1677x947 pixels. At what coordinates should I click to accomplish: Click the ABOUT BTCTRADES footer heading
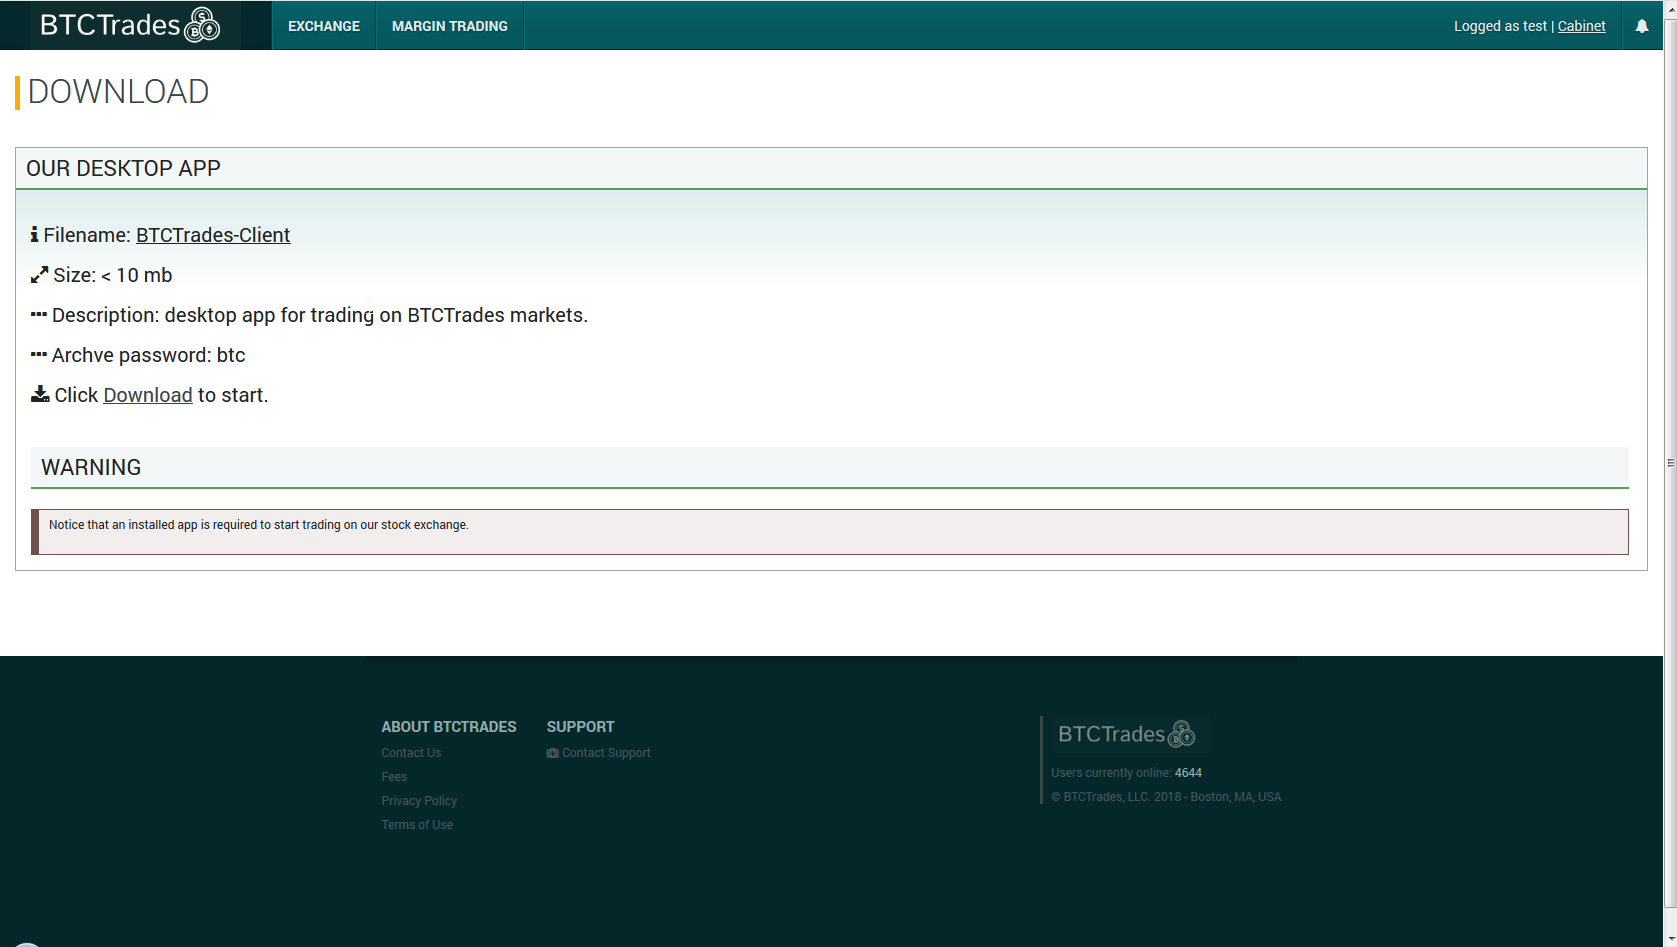(449, 727)
